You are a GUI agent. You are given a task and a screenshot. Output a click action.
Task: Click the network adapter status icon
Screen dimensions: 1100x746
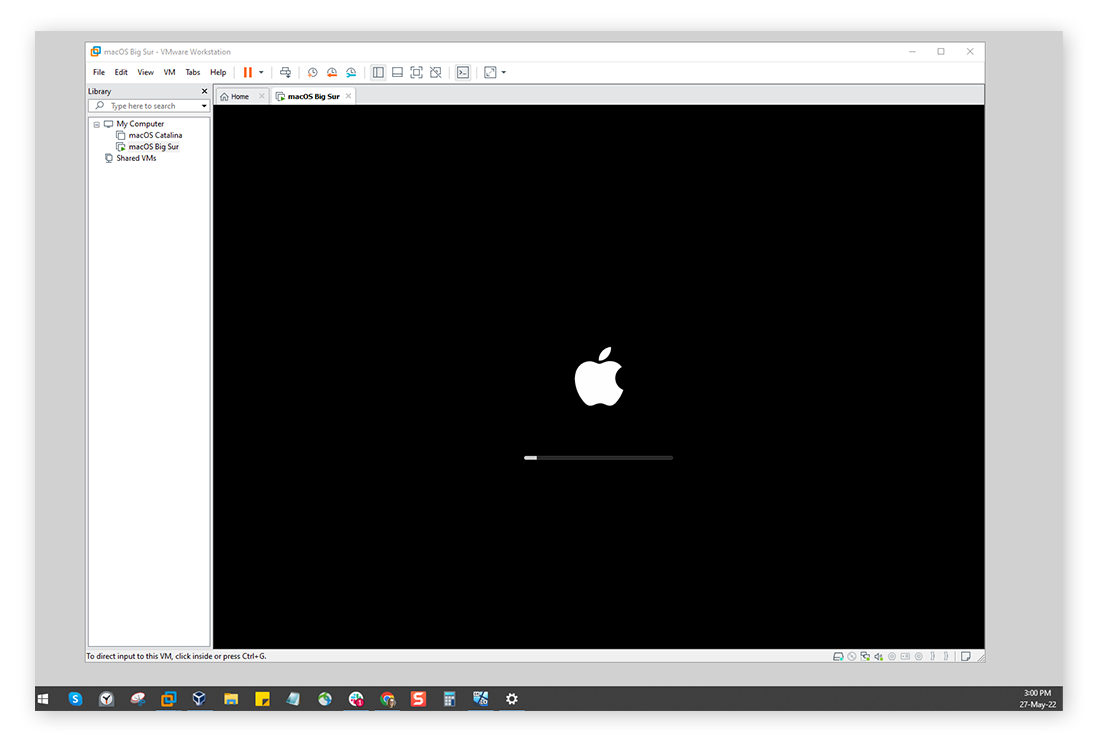click(x=865, y=657)
